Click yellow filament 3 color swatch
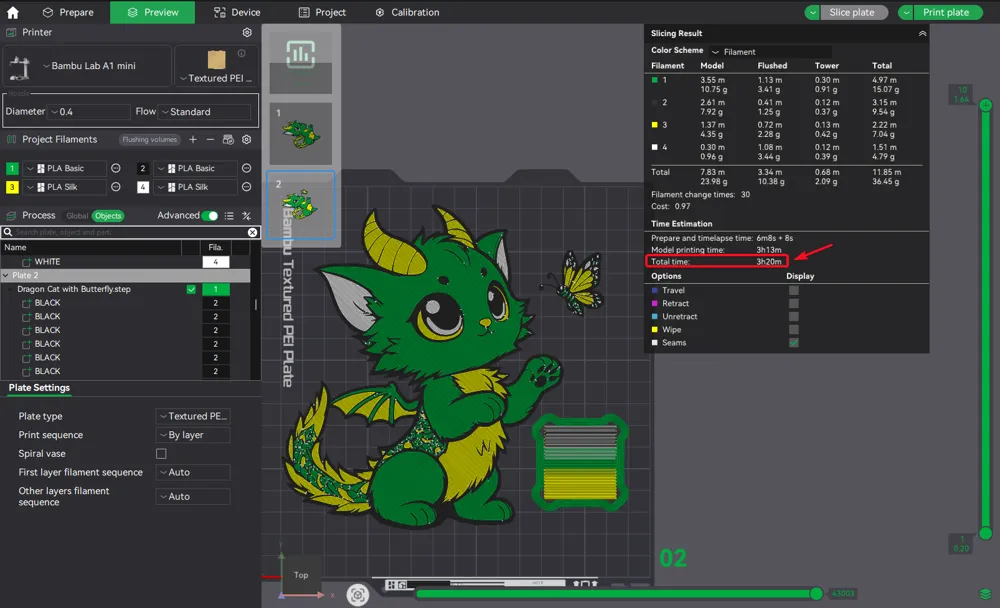The height and width of the screenshot is (608, 1000). [x=12, y=187]
